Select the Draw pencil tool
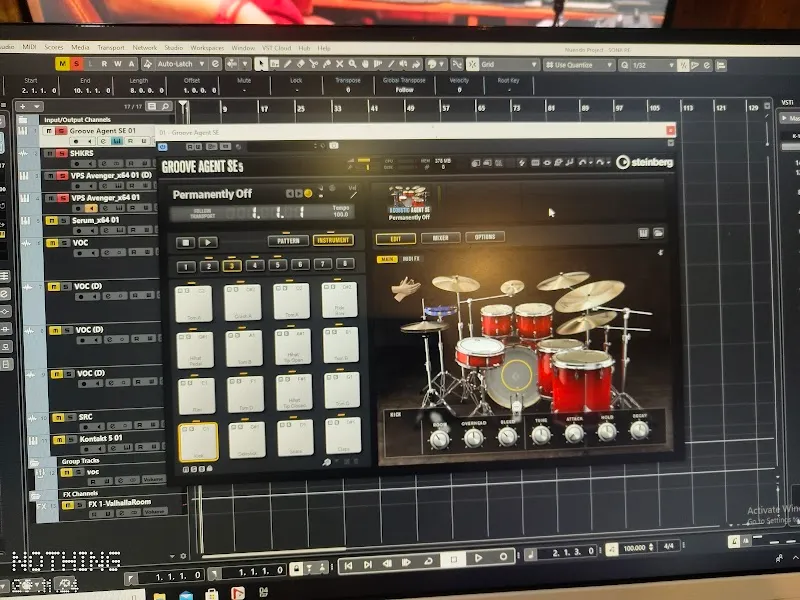The image size is (800, 600). coord(288,64)
